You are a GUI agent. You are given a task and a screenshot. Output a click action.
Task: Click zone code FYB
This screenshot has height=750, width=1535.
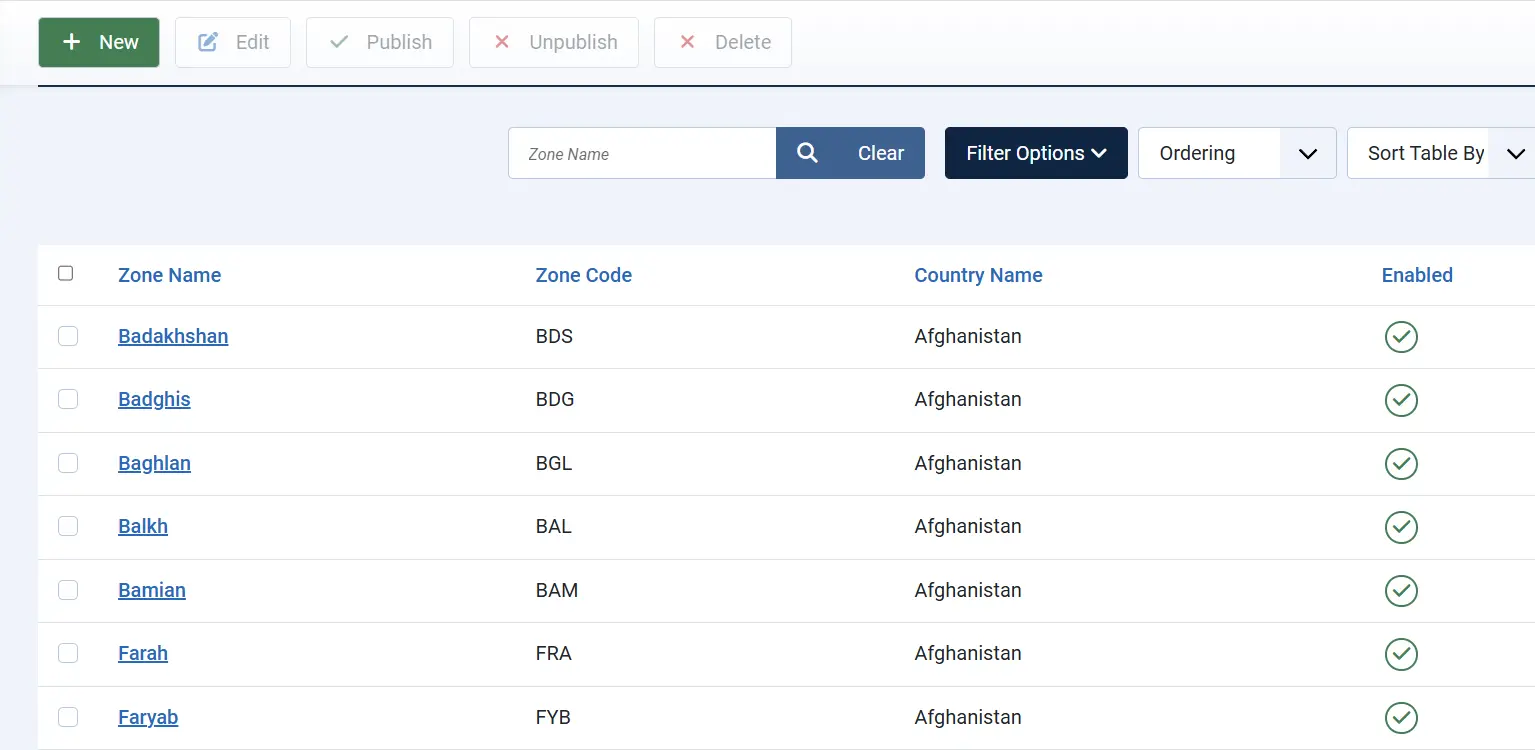[553, 717]
